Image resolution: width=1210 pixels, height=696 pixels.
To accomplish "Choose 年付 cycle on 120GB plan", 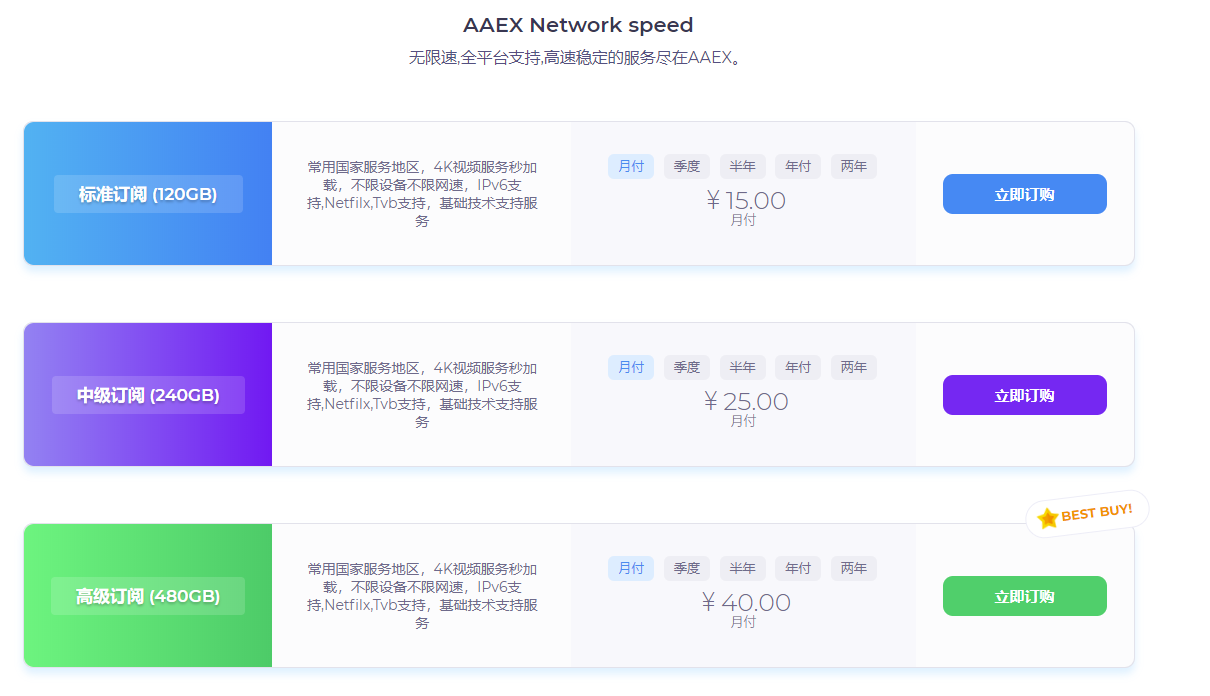I will 798,166.
